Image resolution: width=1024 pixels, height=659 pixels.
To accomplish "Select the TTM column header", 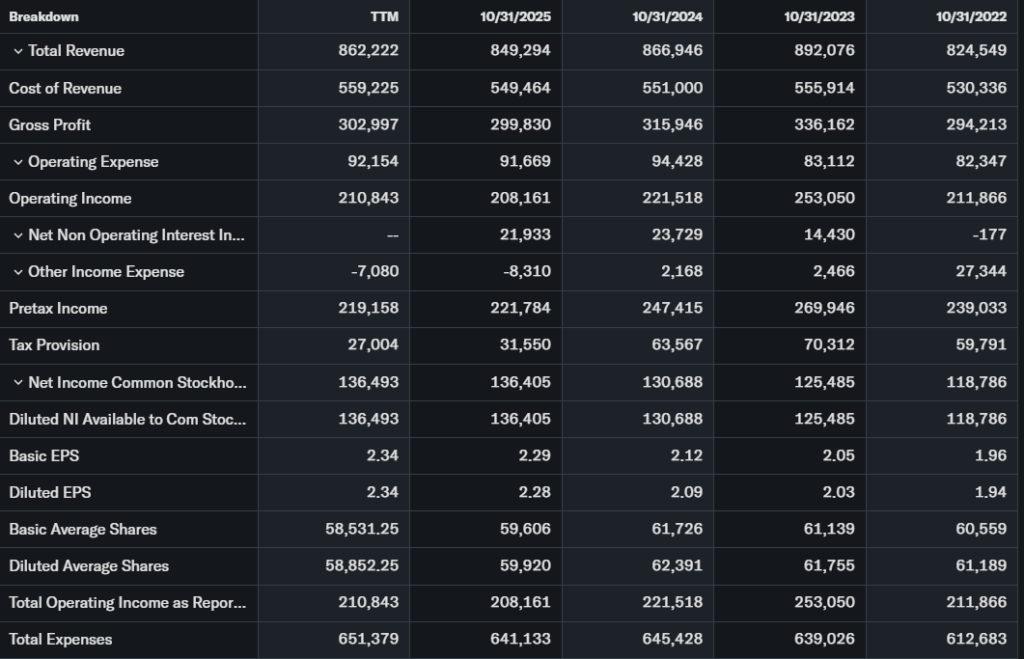I will [383, 17].
